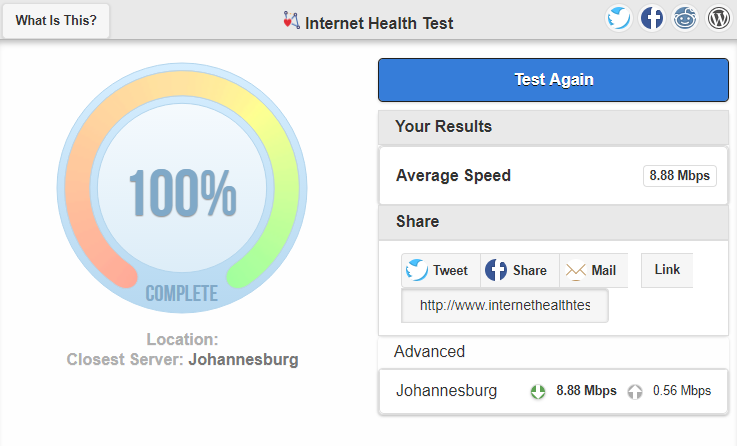Start the test with Test Again
This screenshot has height=446, width=737.
pos(554,80)
